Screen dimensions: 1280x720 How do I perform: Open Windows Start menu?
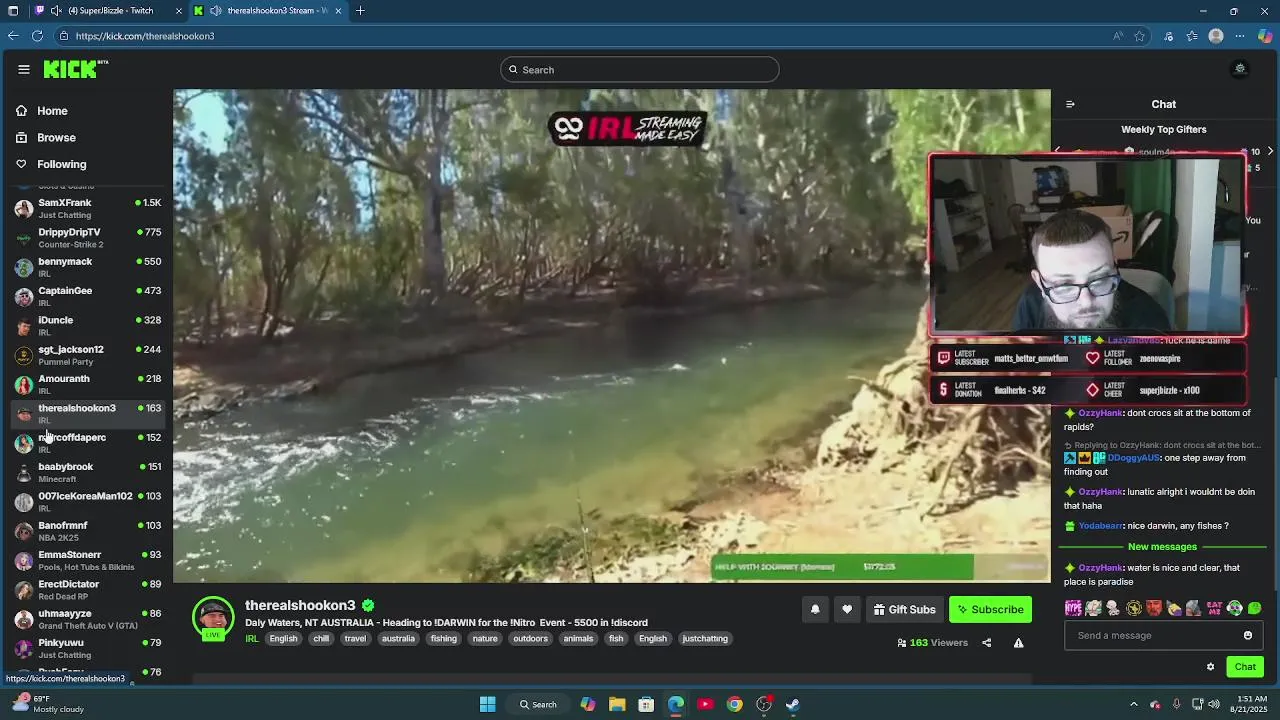point(487,704)
